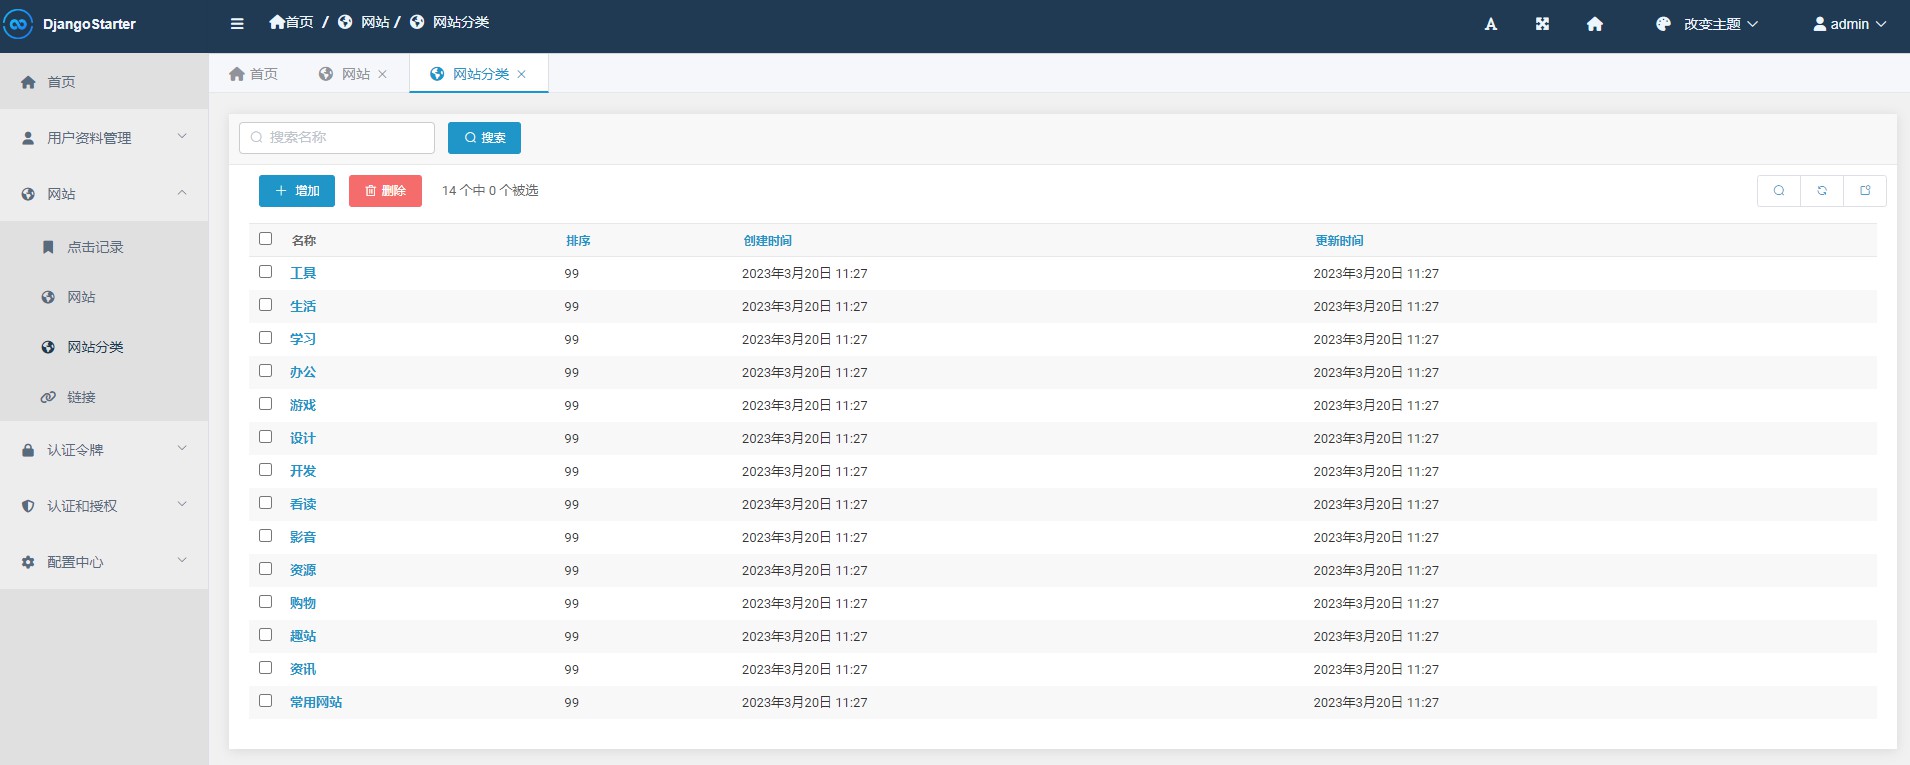Click the DjangoStarter infinity logo
This screenshot has height=765, width=1910.
coord(18,24)
